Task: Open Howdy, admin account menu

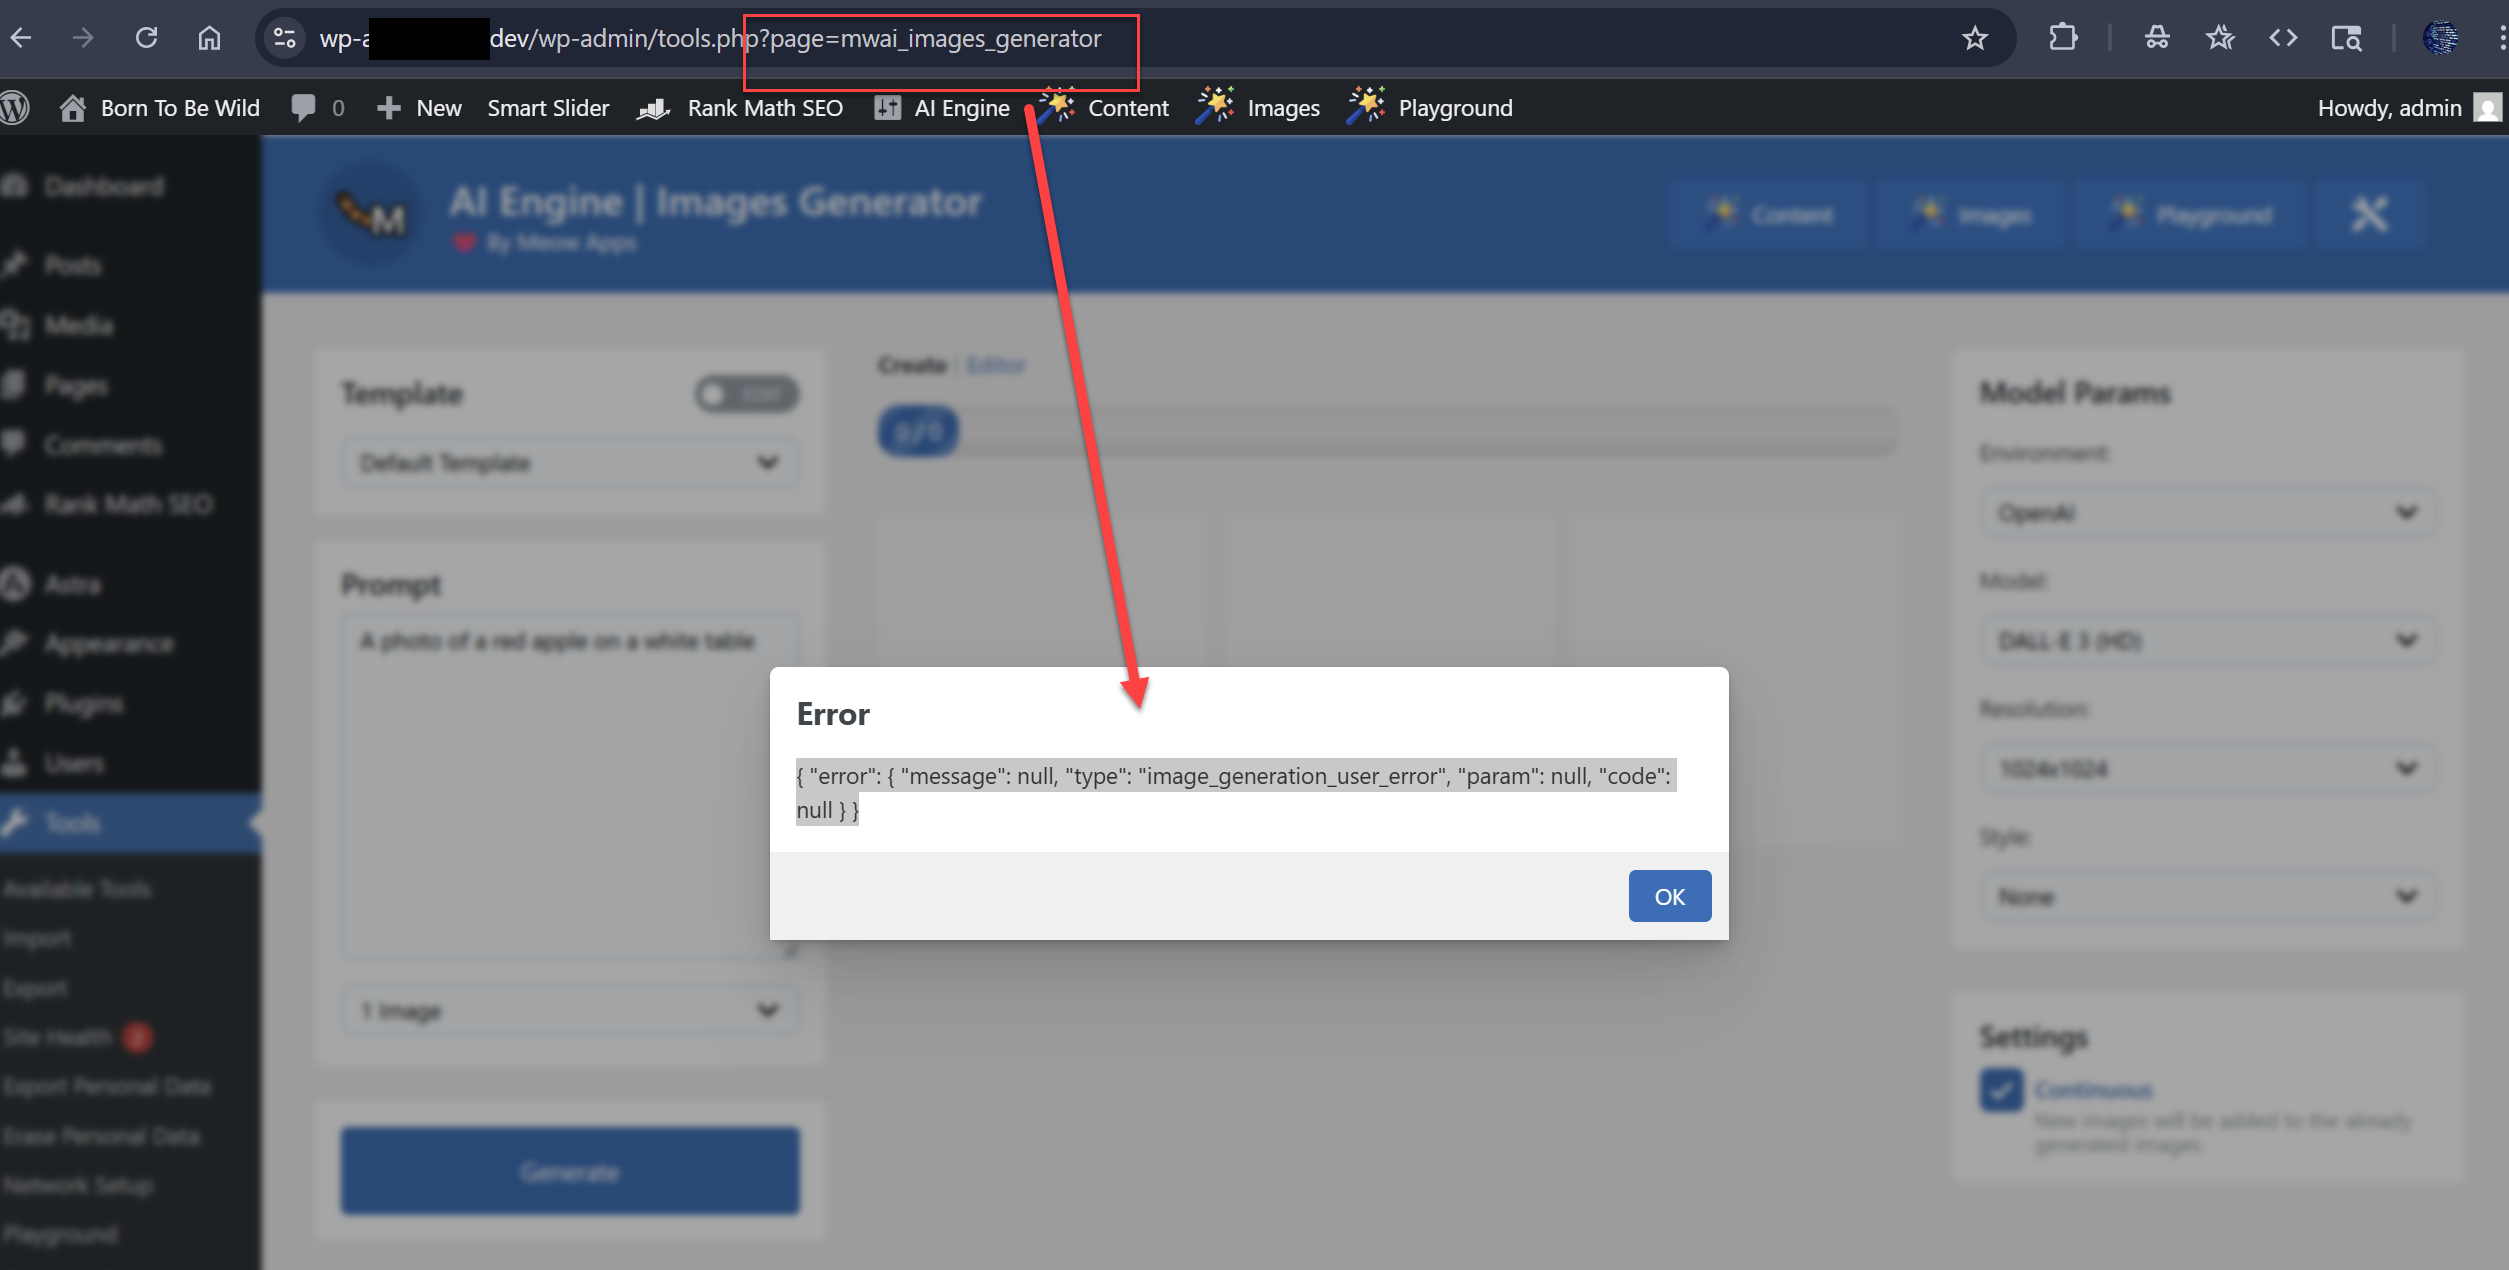Action: (2409, 108)
